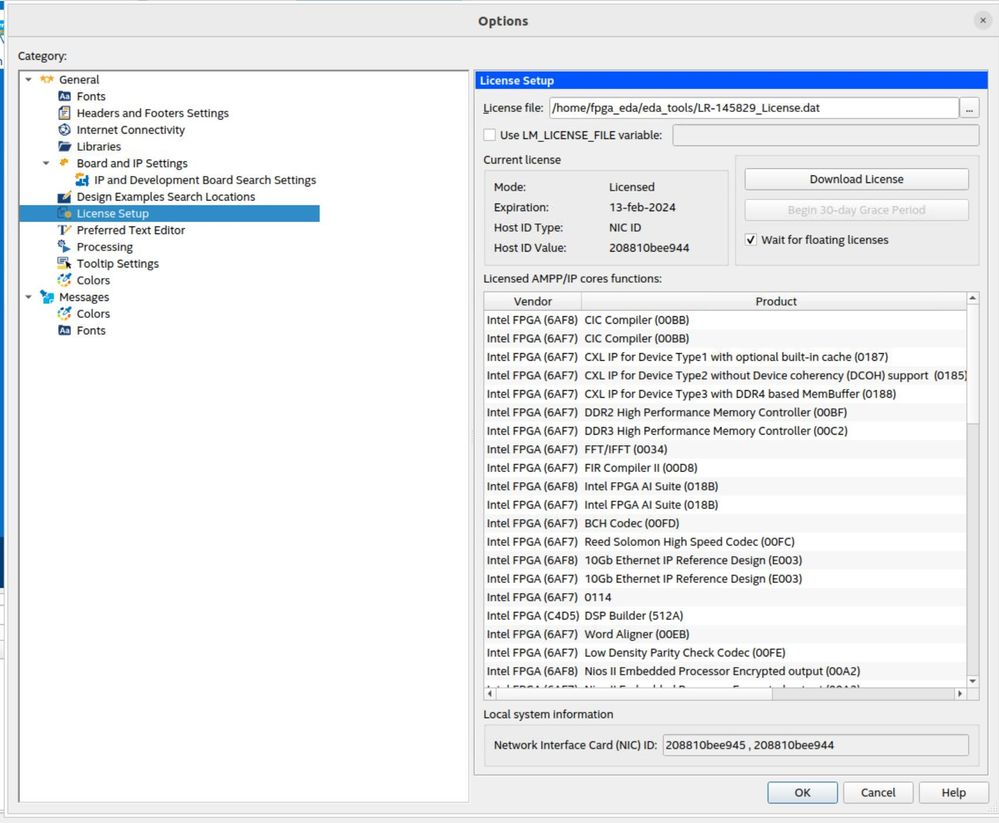The image size is (999, 823).
Task: Click the Messages category icon
Action: (47, 297)
